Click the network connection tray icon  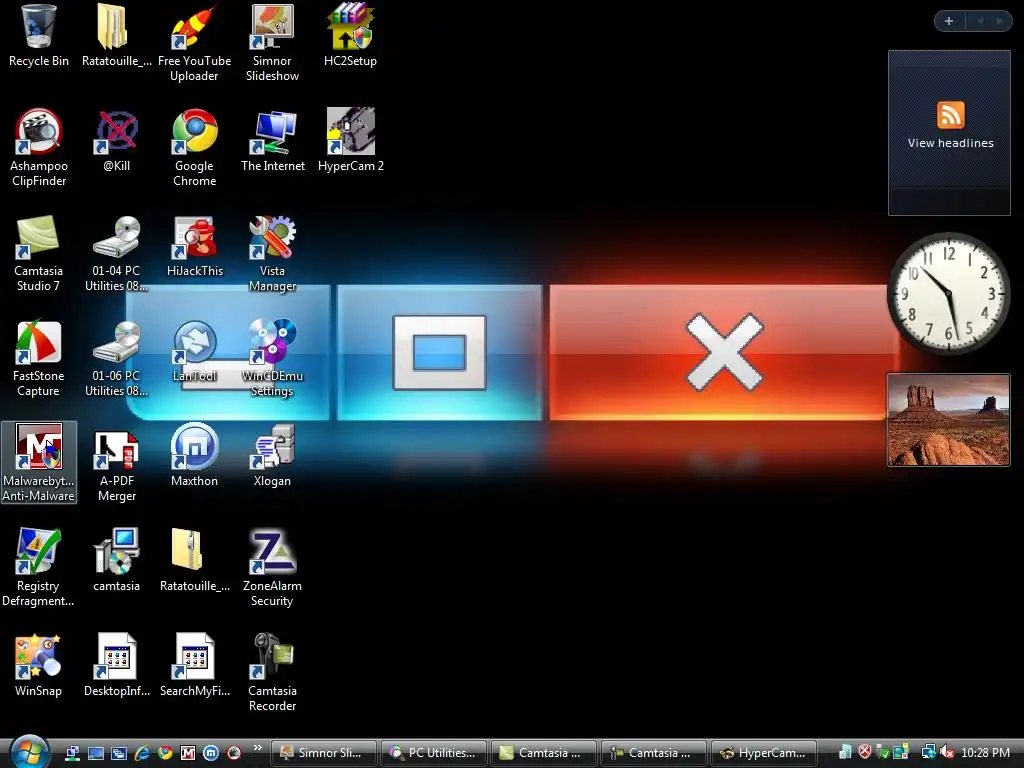(x=928, y=752)
